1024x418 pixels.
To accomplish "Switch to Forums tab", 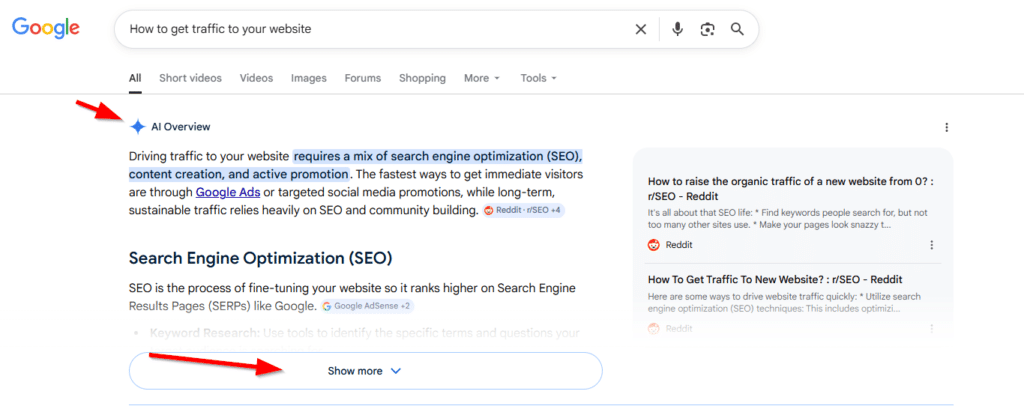I will coord(362,78).
